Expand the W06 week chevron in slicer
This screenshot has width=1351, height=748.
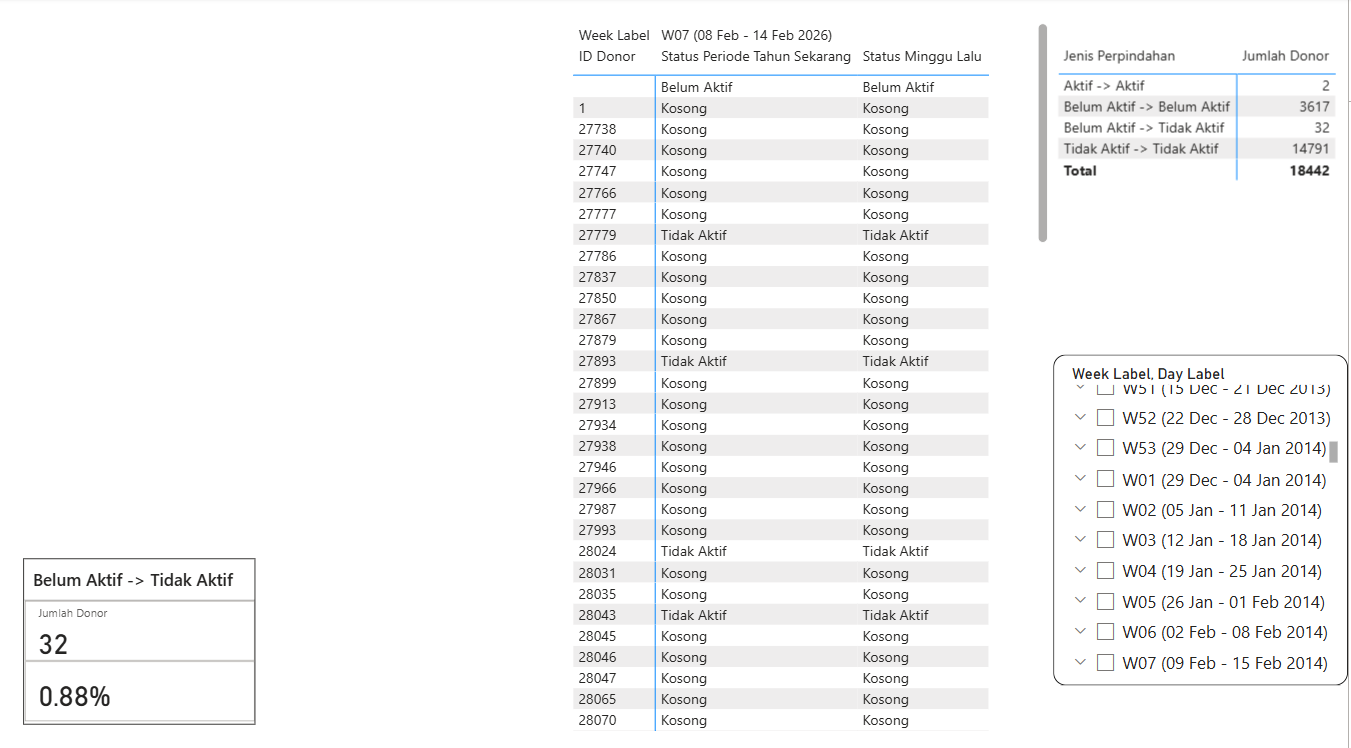pyautogui.click(x=1080, y=632)
